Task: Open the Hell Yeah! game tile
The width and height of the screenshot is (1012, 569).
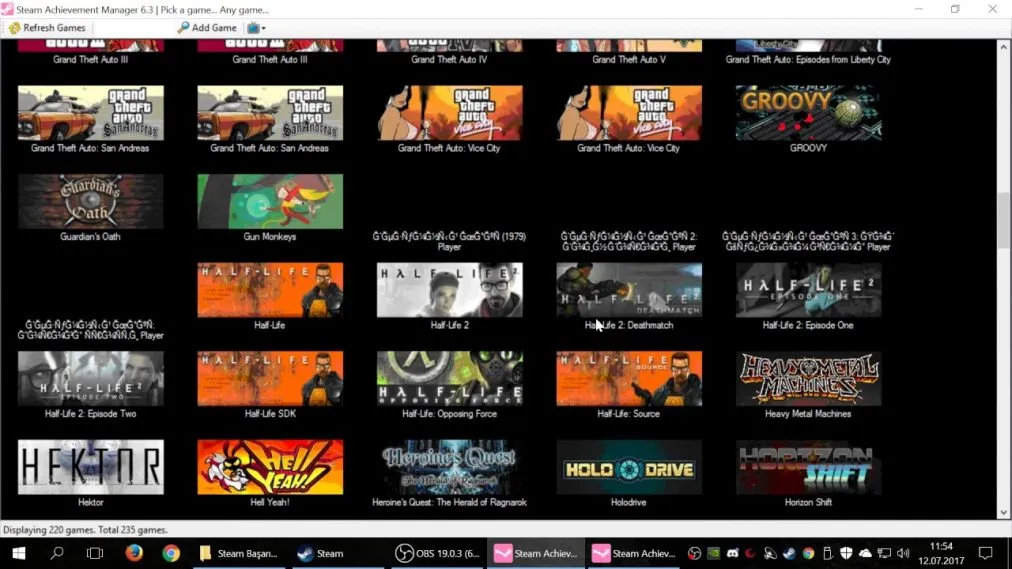Action: [270, 467]
